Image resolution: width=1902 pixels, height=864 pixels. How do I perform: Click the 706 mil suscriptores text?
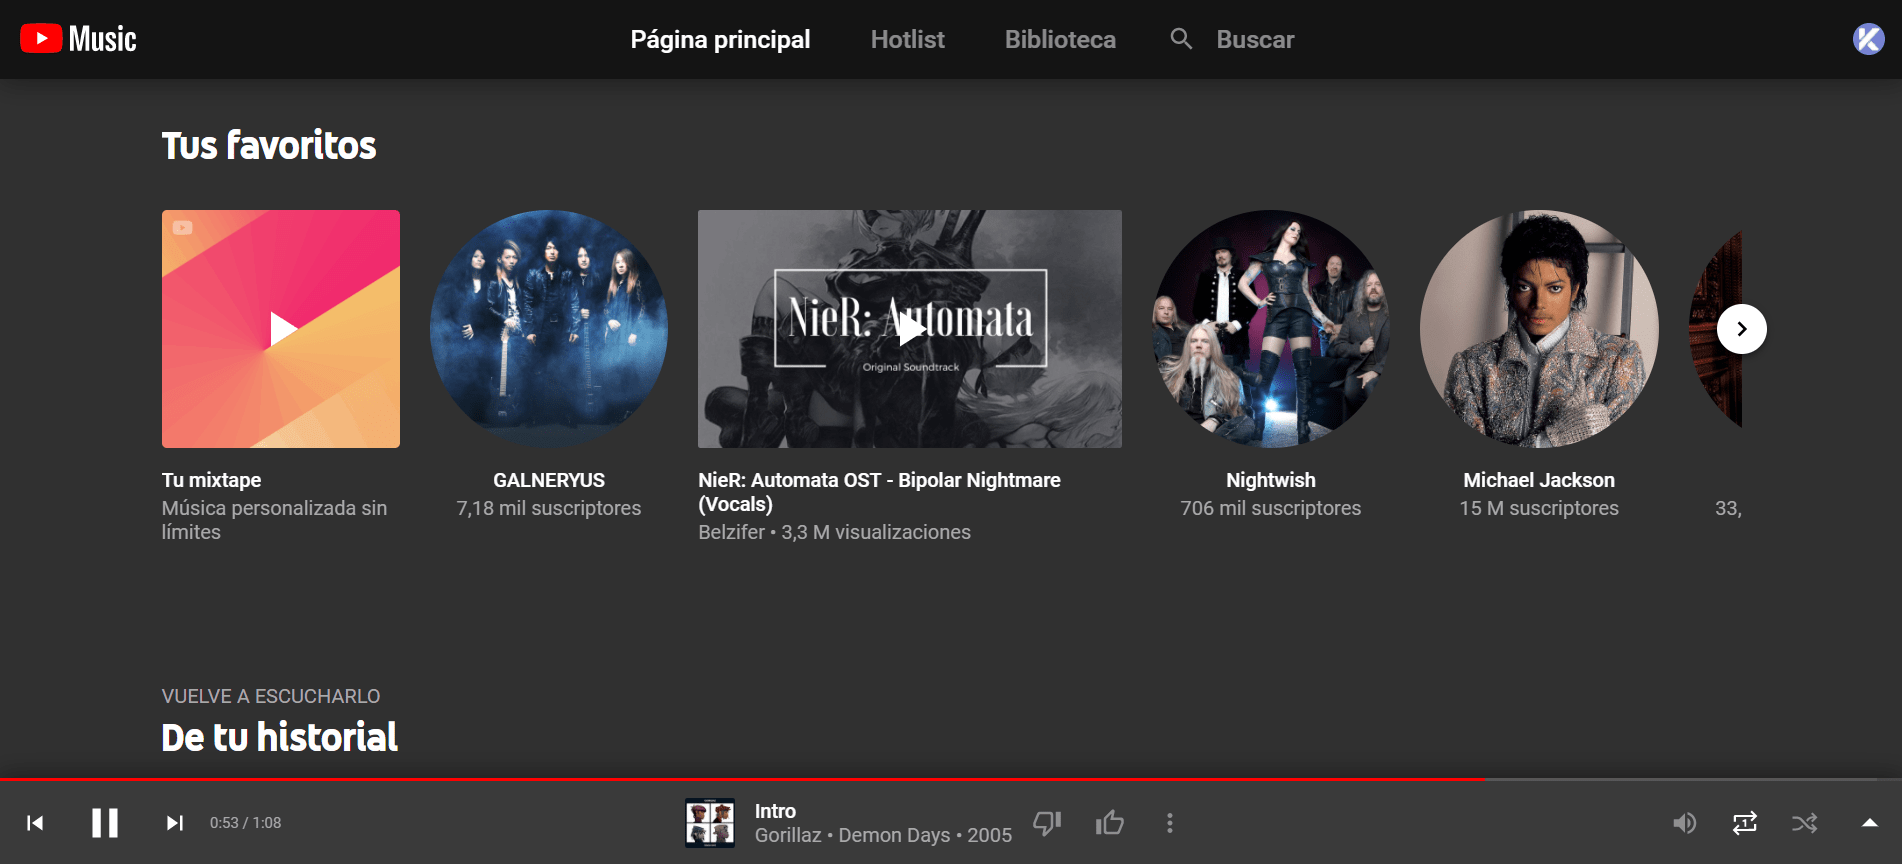[1271, 508]
